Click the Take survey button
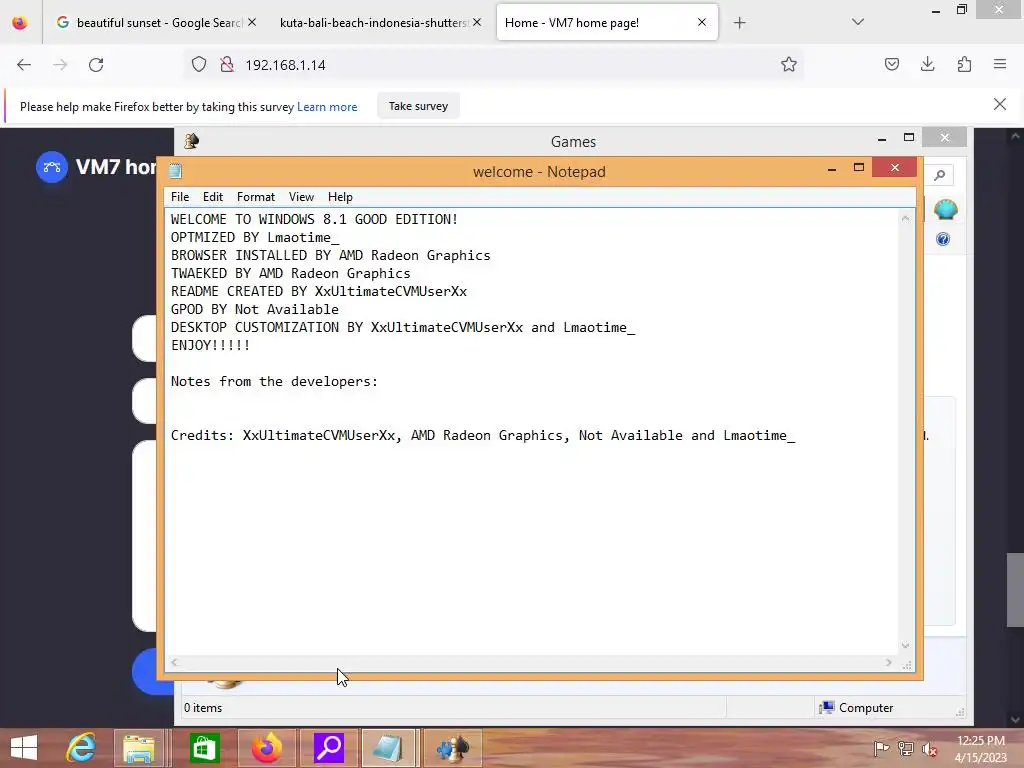Viewport: 1024px width, 768px height. point(418,106)
